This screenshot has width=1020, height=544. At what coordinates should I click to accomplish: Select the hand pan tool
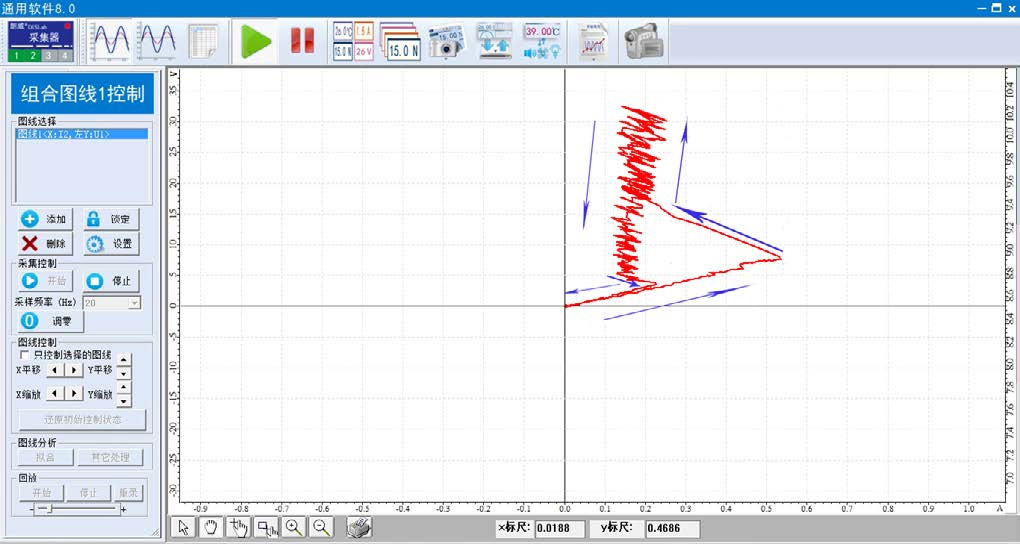coord(210,528)
